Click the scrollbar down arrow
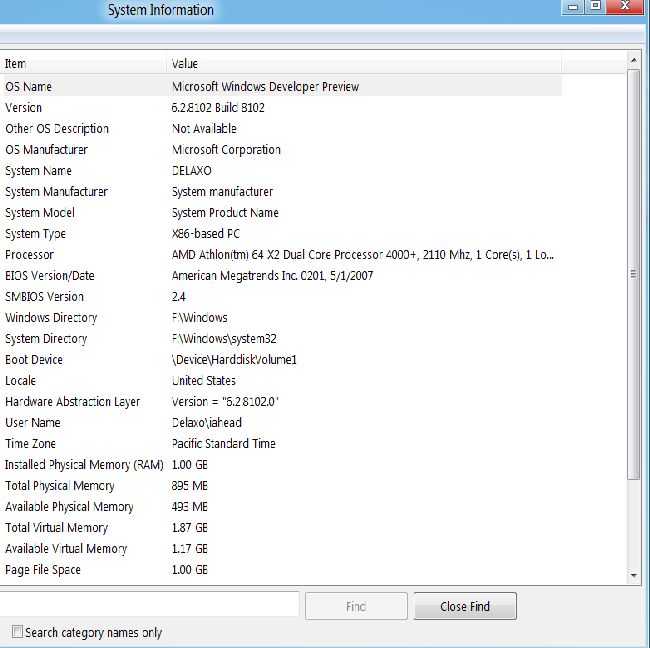This screenshot has height=648, width=650. pos(633,575)
